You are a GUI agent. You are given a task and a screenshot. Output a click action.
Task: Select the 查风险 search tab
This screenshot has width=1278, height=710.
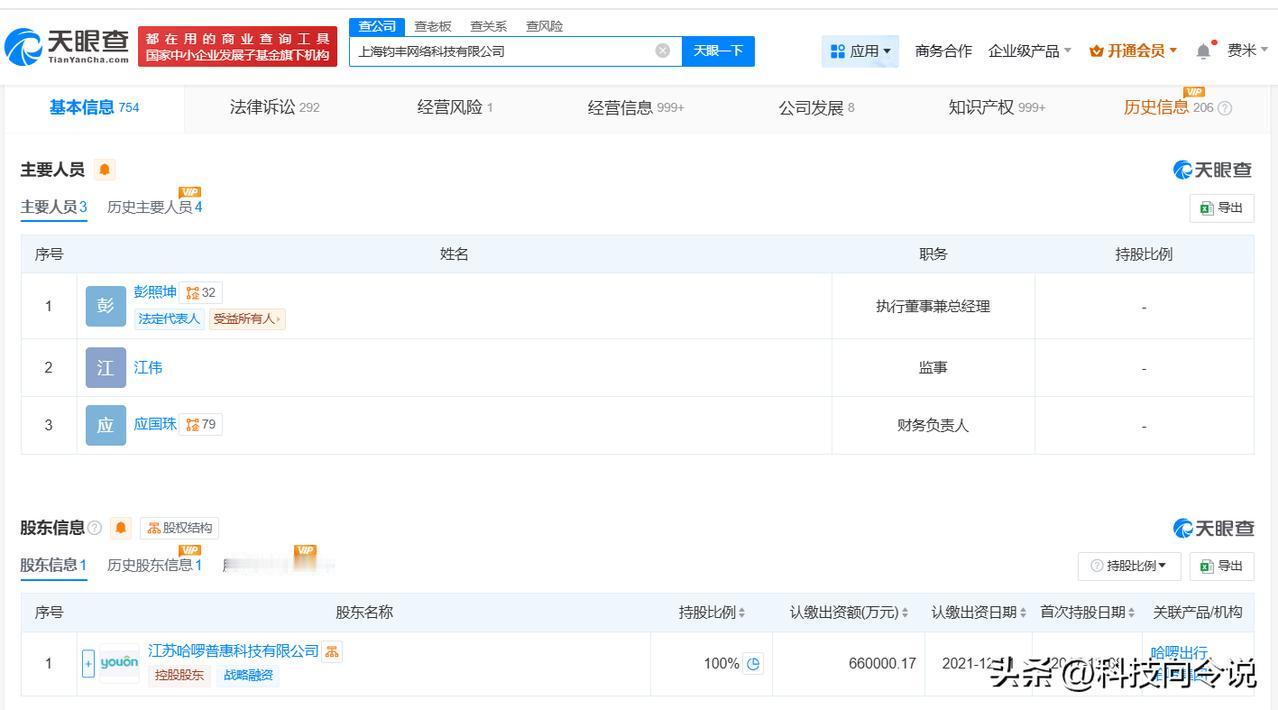point(545,27)
